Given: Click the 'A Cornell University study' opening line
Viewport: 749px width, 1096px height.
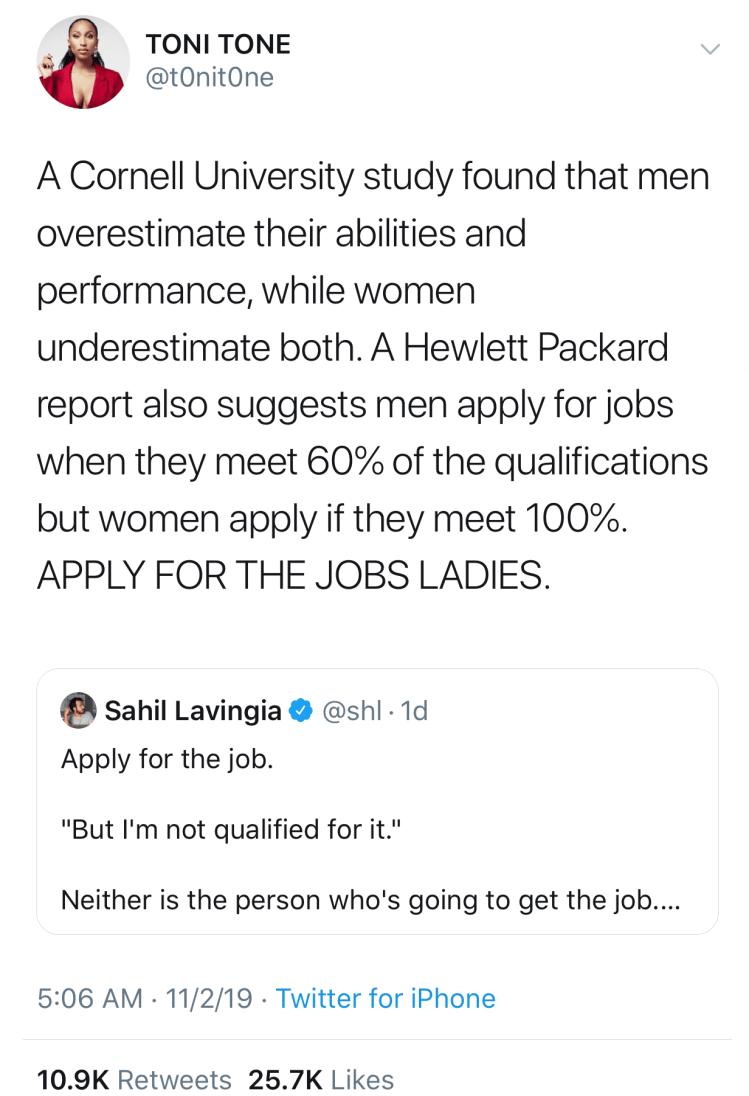Looking at the screenshot, I should click(x=372, y=177).
